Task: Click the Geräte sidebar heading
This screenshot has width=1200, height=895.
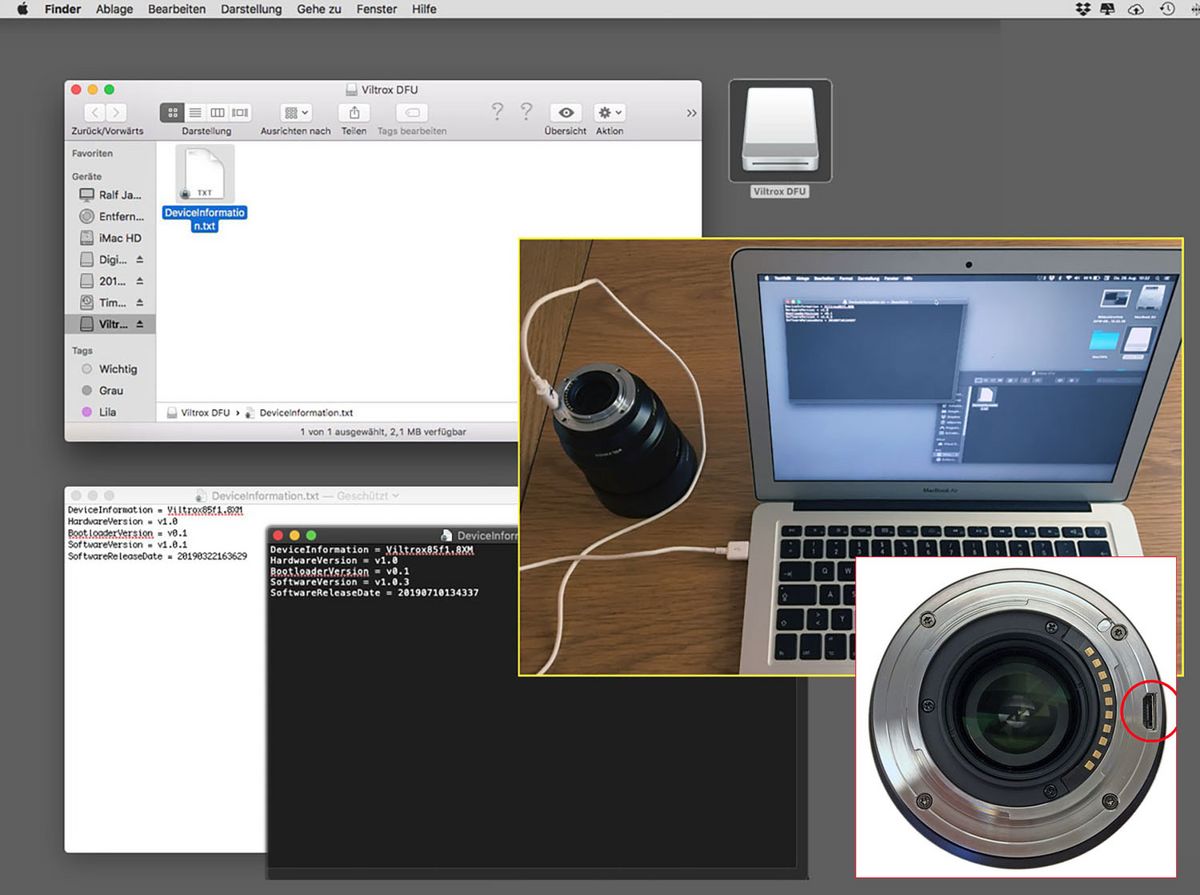Action: click(x=87, y=176)
